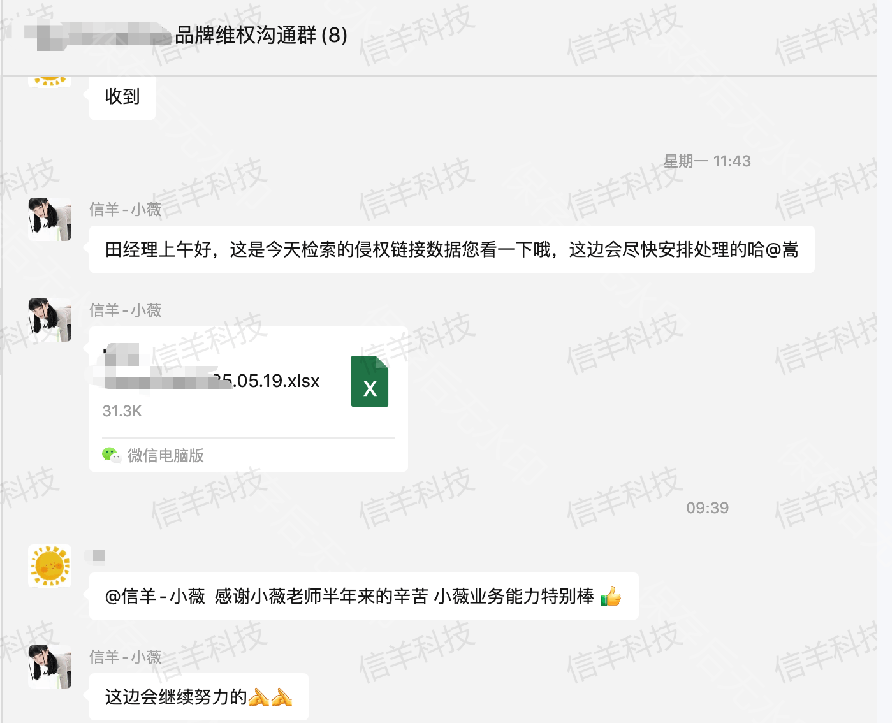Click the 09:39 timestamp
This screenshot has height=723, width=892.
[x=707, y=507]
